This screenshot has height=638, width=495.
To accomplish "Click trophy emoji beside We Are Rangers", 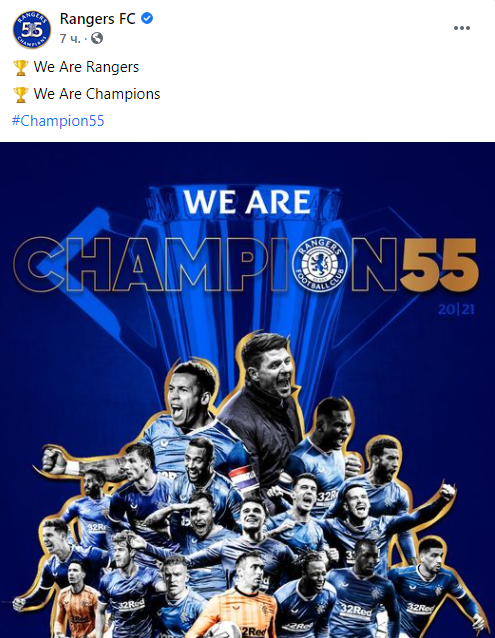I will point(21,68).
